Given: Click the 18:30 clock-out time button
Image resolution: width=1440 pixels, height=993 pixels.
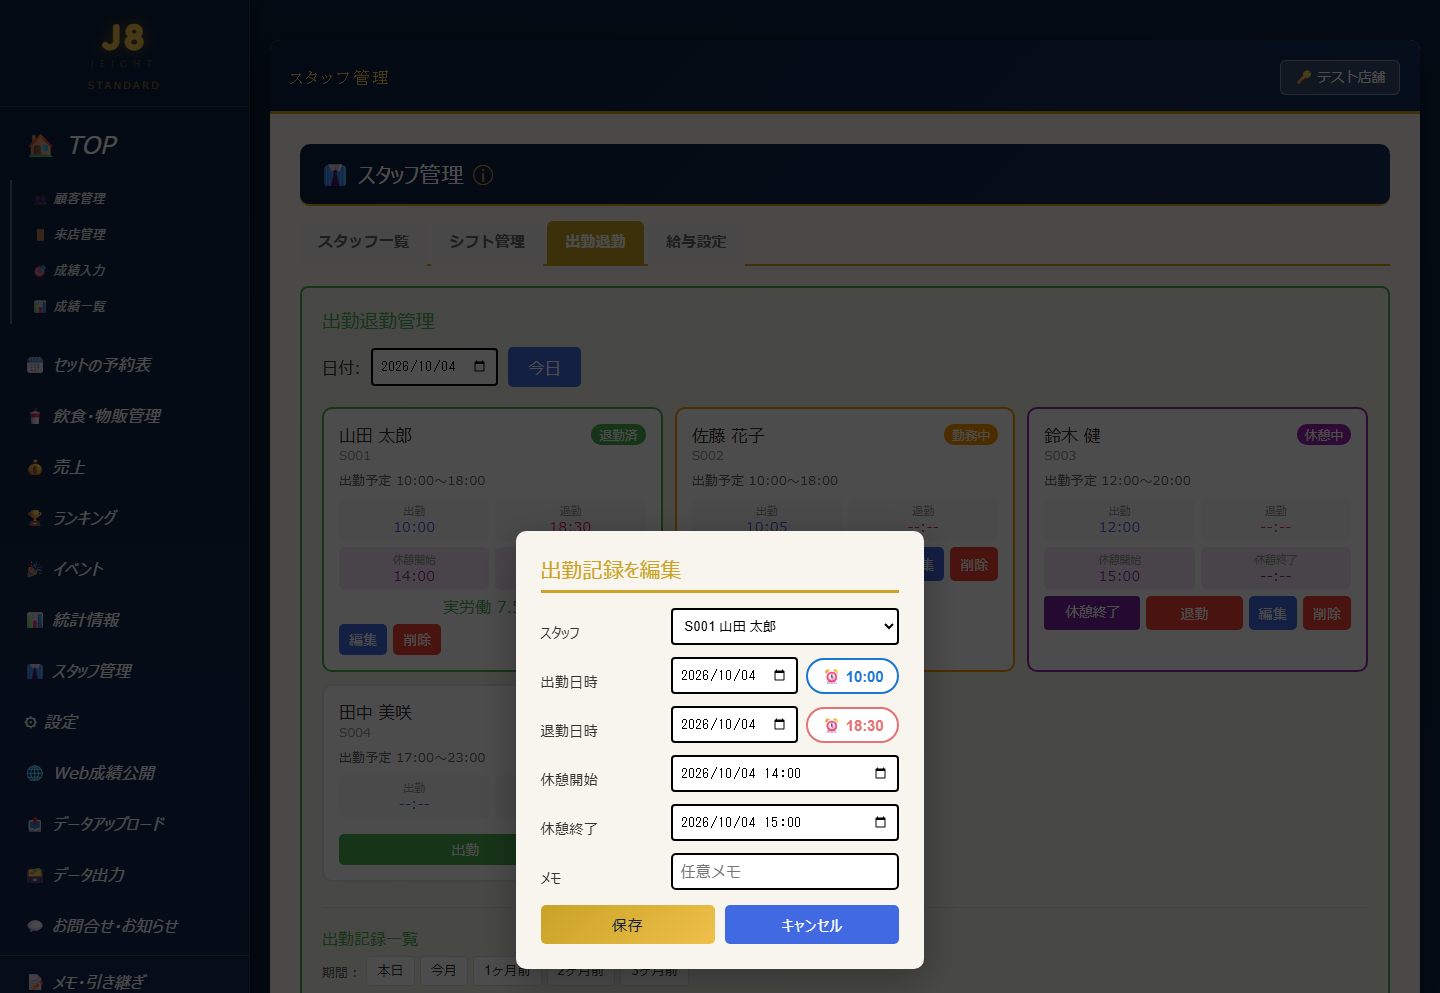Looking at the screenshot, I should click(852, 726).
